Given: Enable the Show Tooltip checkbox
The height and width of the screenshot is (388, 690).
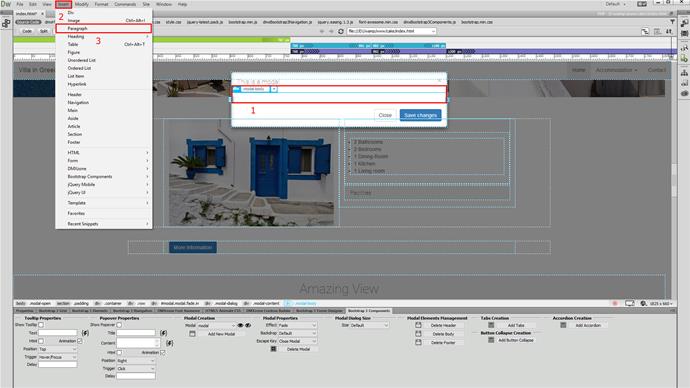Looking at the screenshot, I should point(41,325).
